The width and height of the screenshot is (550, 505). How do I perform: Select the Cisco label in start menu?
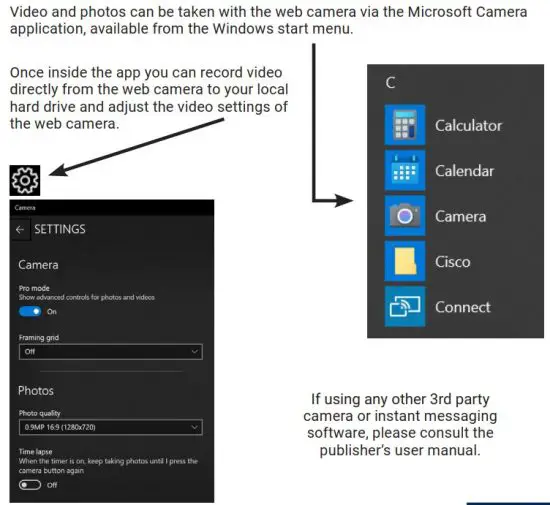pos(452,262)
